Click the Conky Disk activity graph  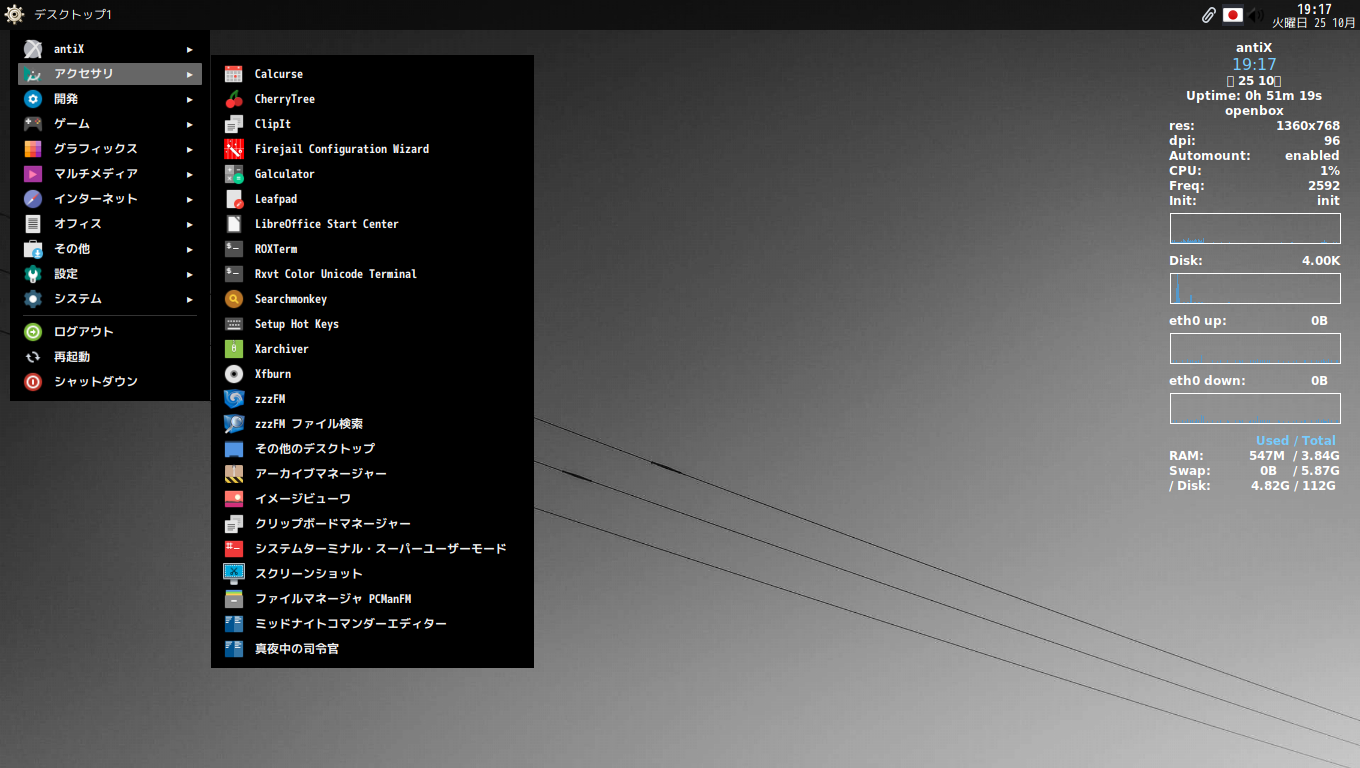[x=1255, y=289]
